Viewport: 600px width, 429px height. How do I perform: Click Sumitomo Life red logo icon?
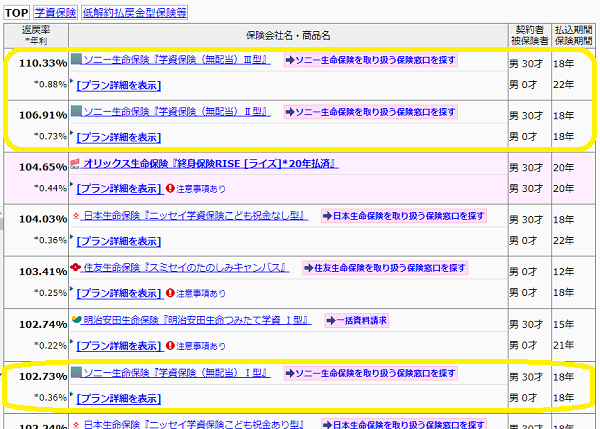coord(76,267)
